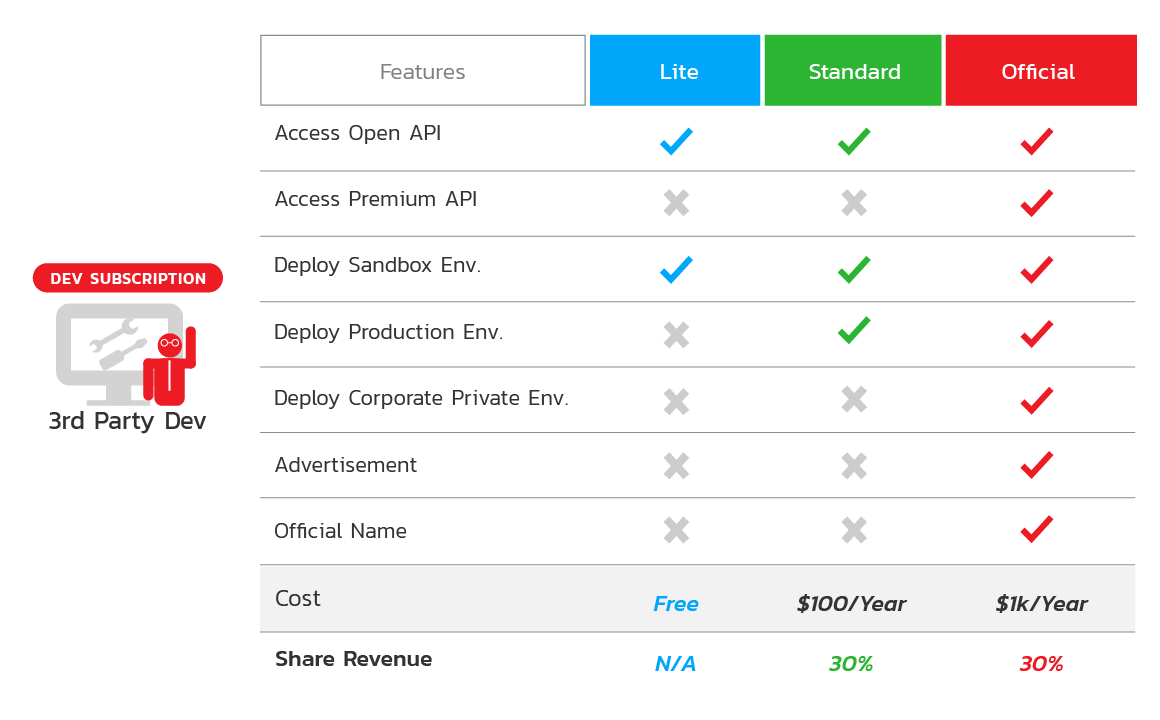Click the red 30% share revenue value
Screen dimensions: 1160x720
(1042, 664)
